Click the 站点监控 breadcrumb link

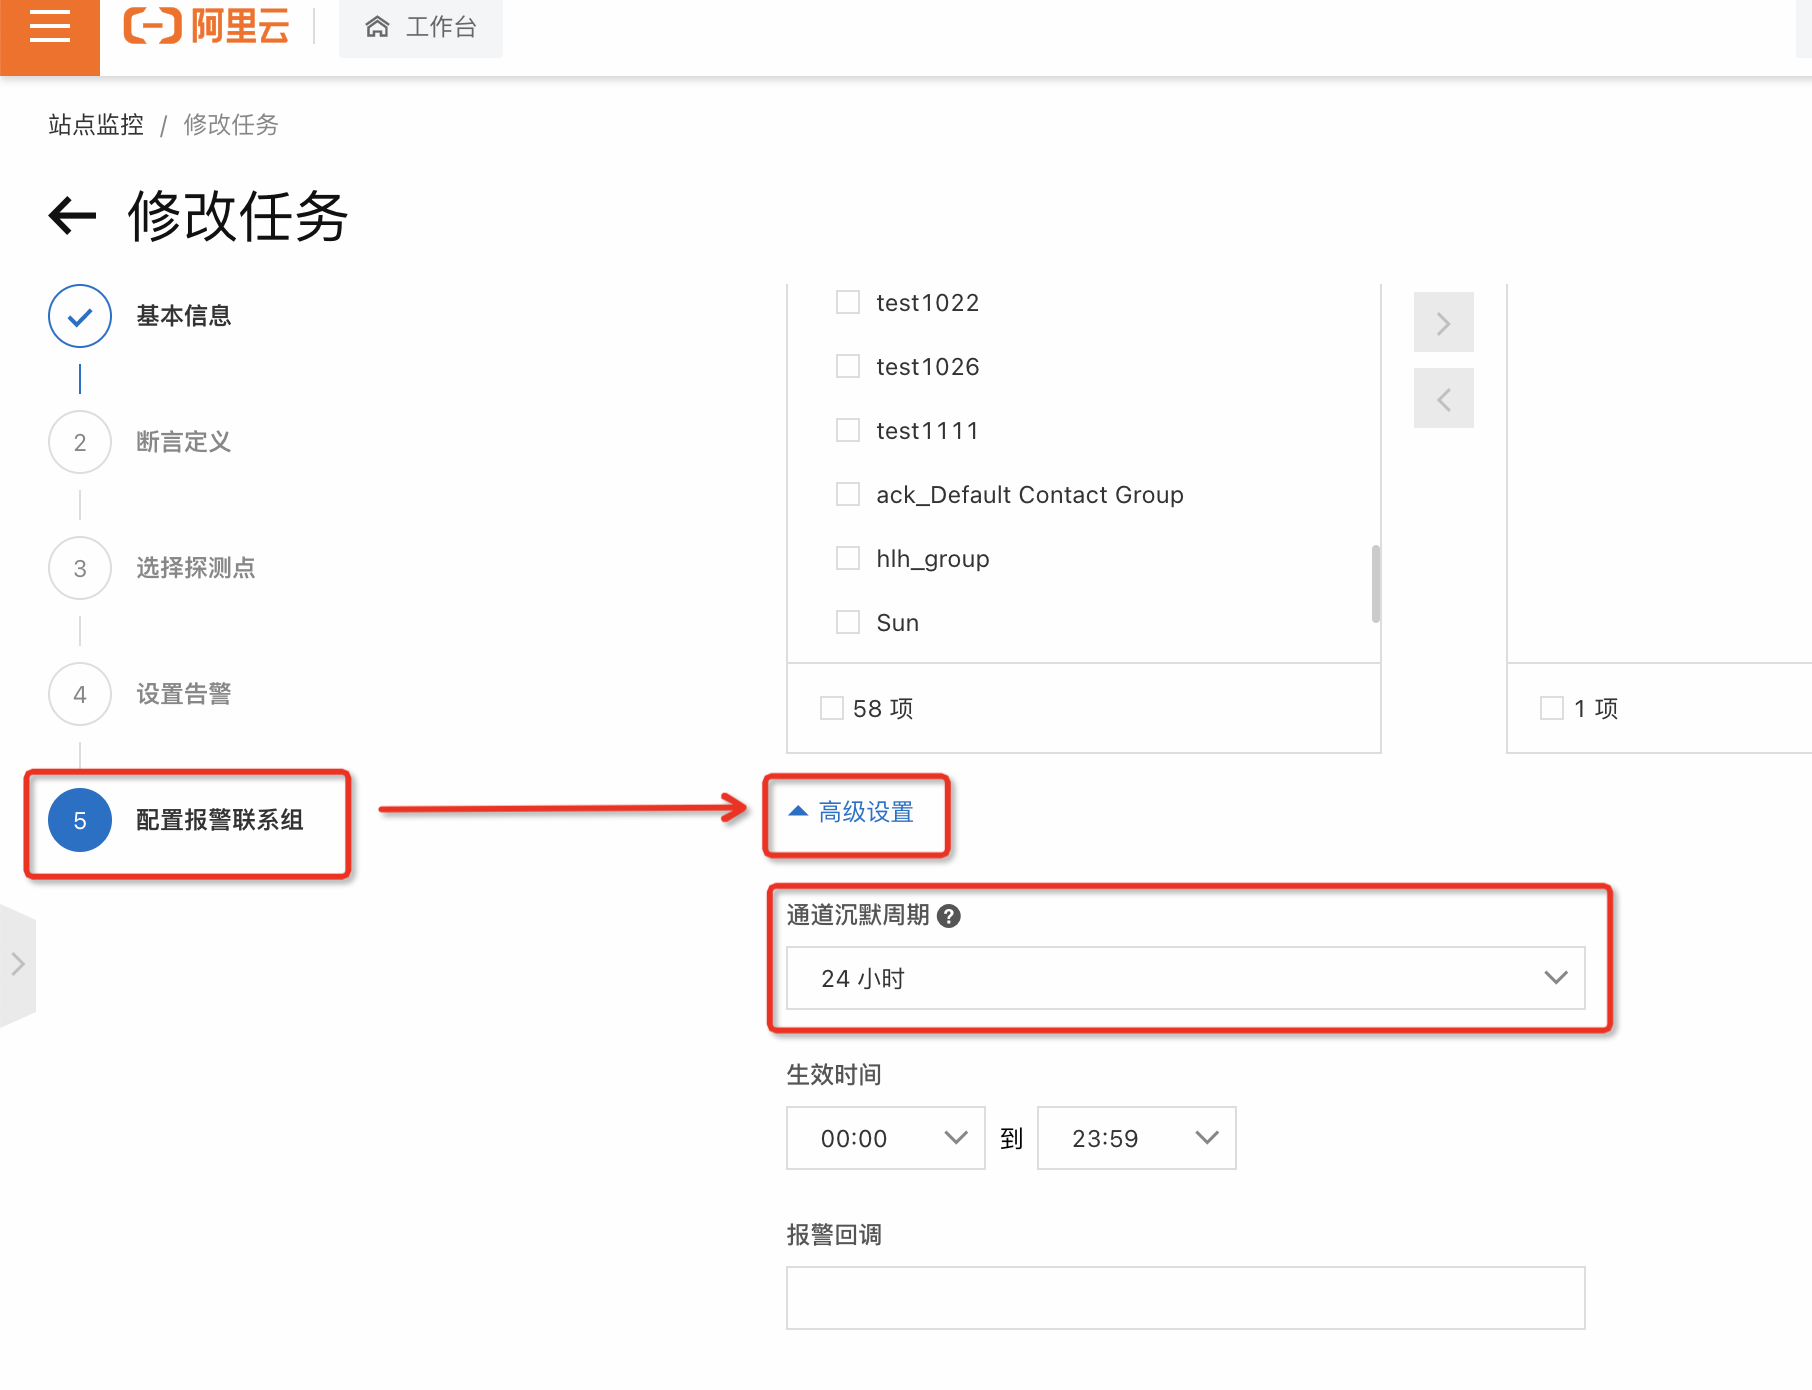click(x=96, y=125)
